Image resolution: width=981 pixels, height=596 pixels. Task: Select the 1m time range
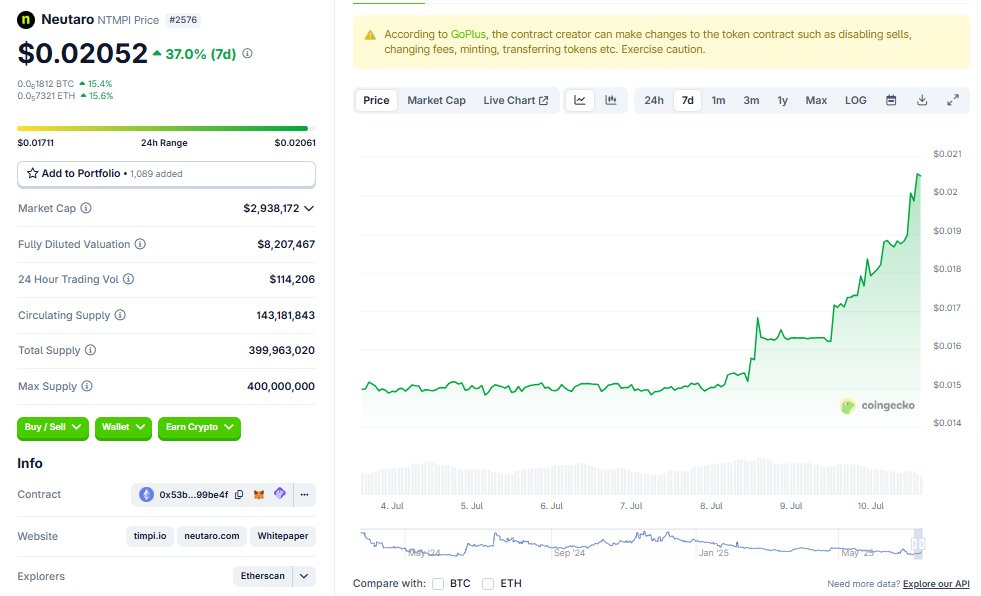click(718, 100)
